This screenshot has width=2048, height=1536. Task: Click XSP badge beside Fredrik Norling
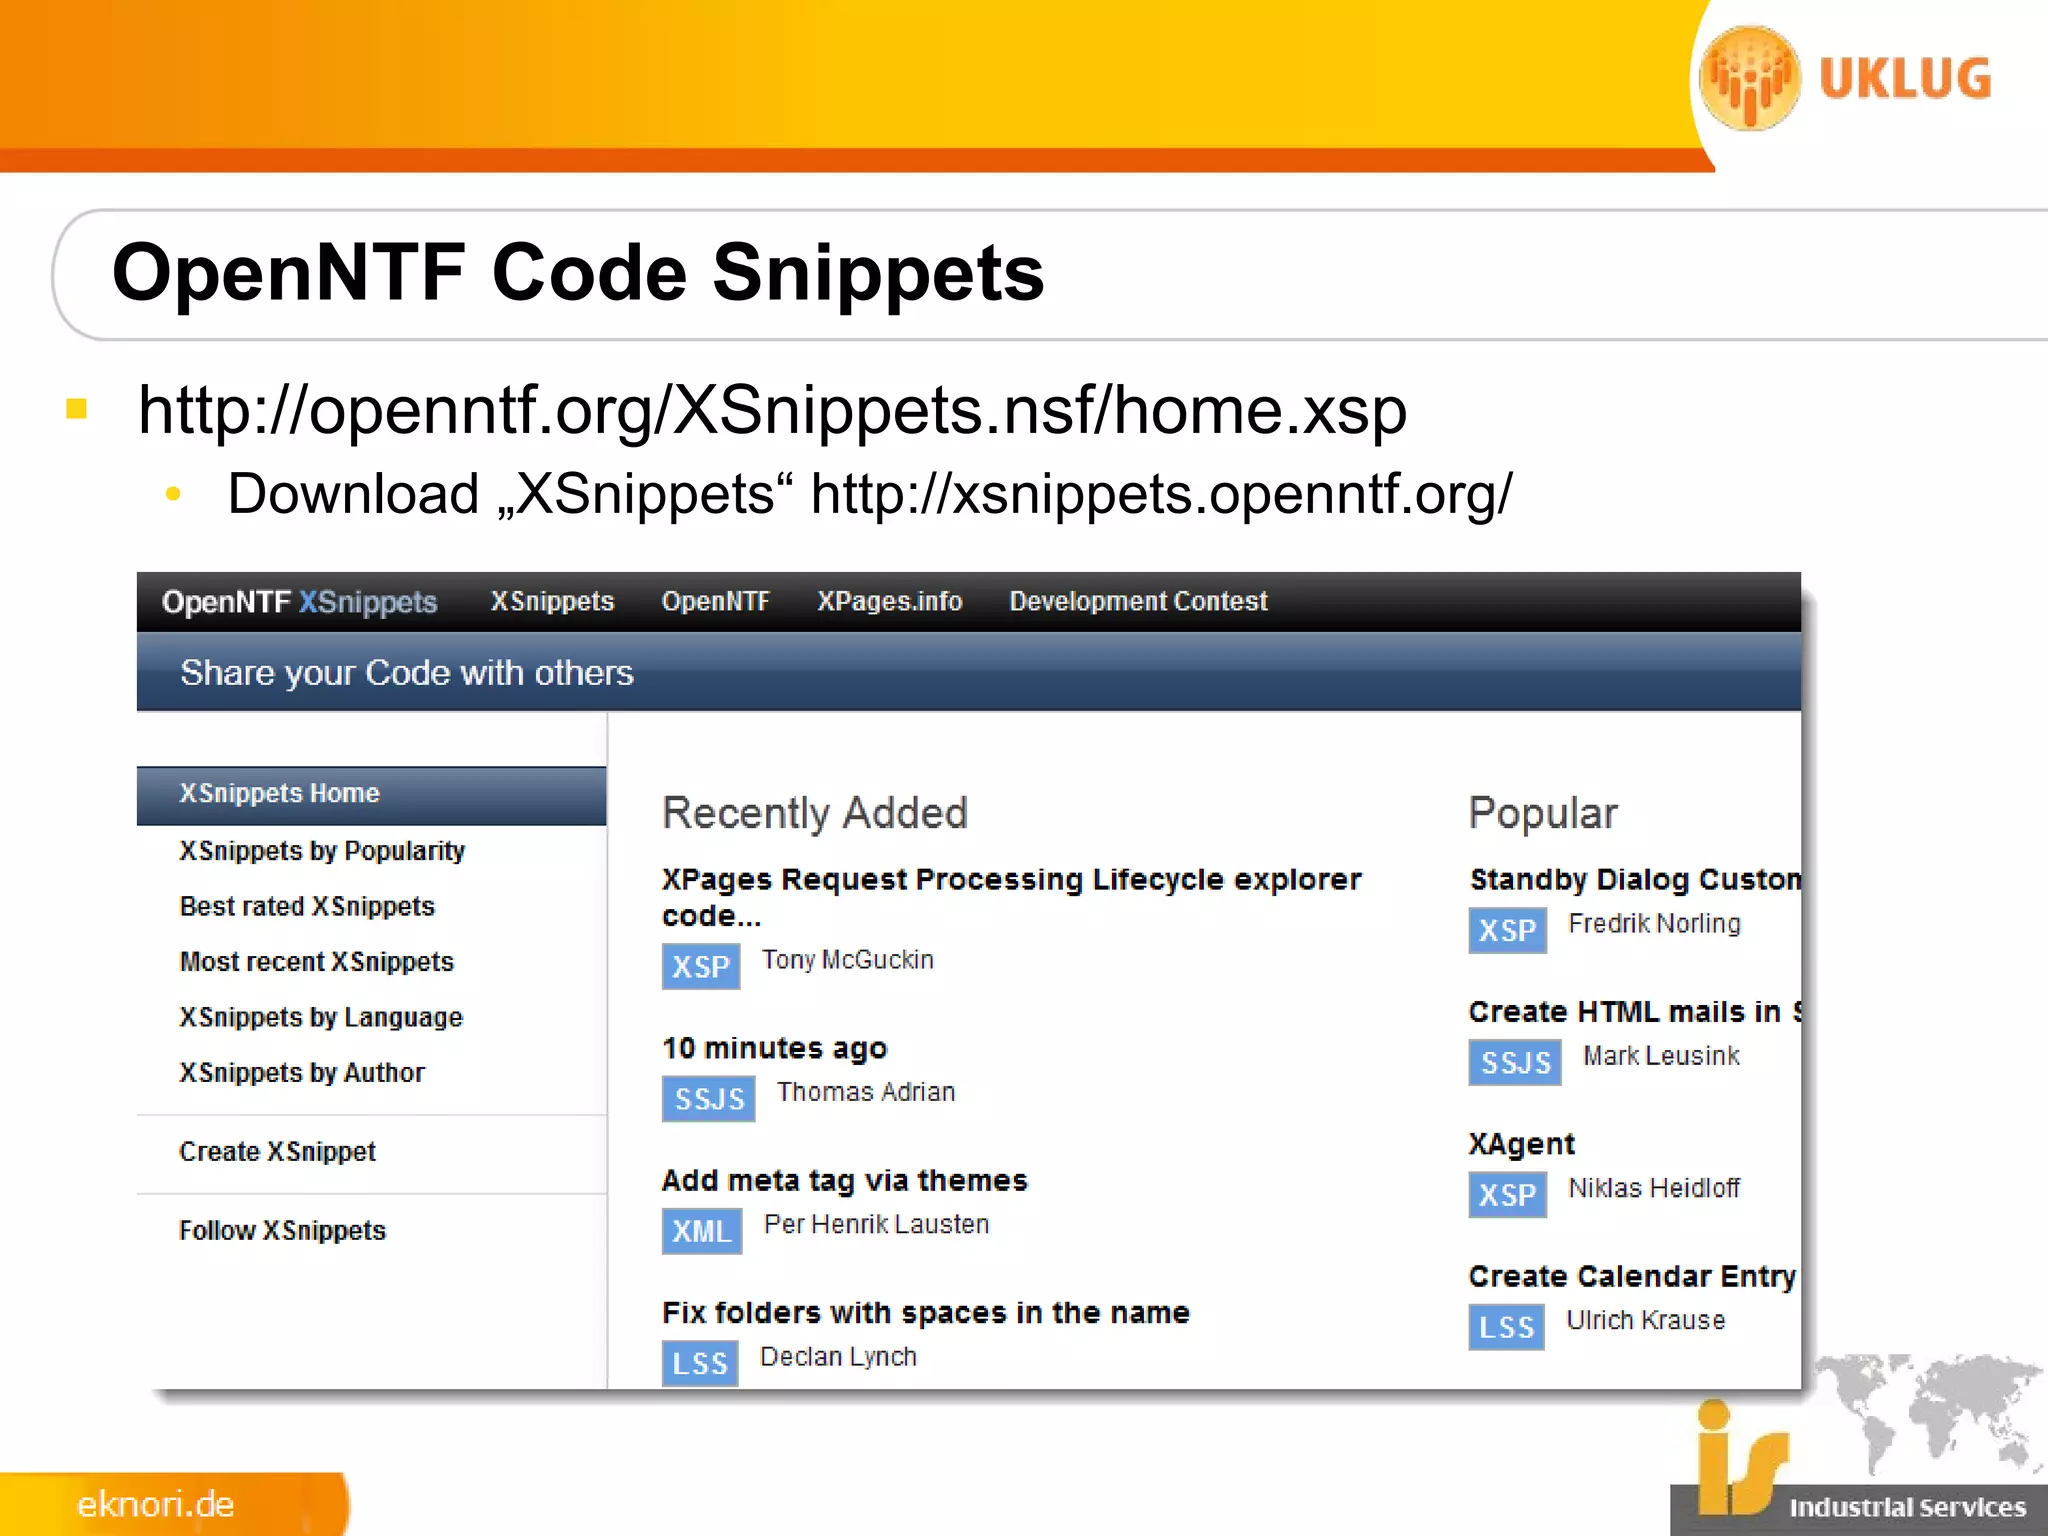1508,930
